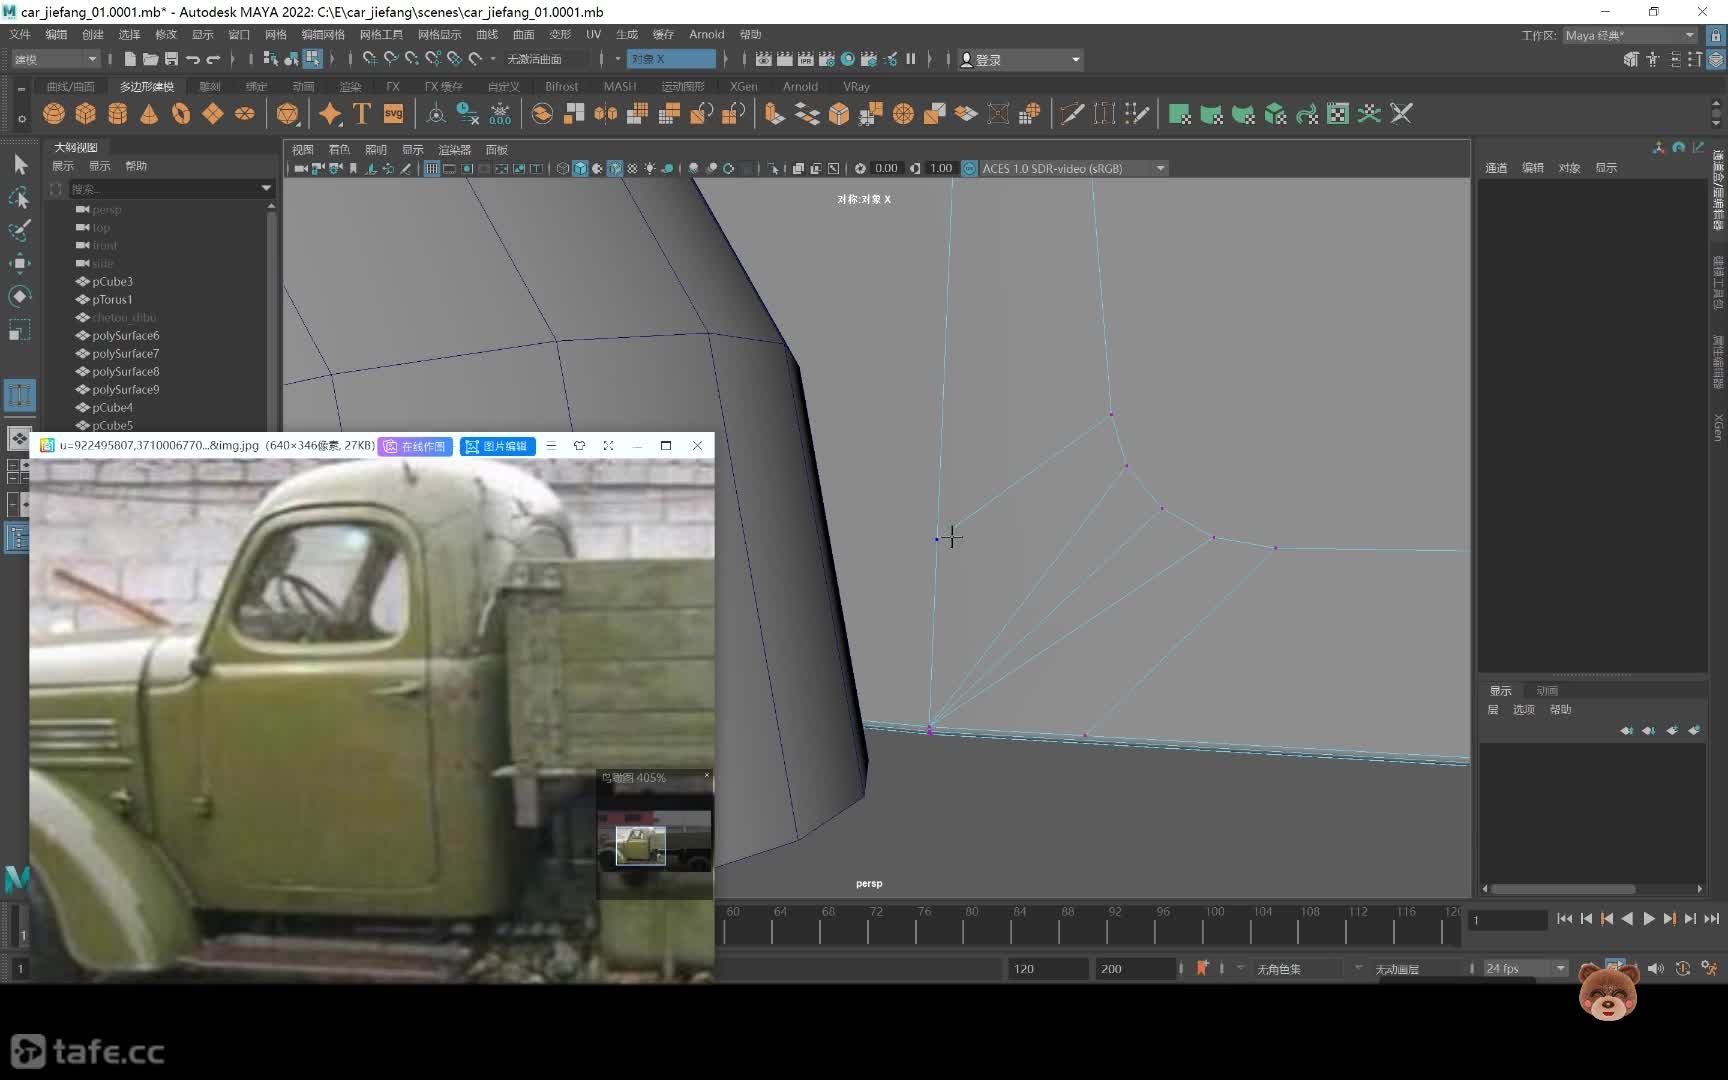Create a polygon cube from the shelf
Screen dimensions: 1728x1080
[x=86, y=114]
